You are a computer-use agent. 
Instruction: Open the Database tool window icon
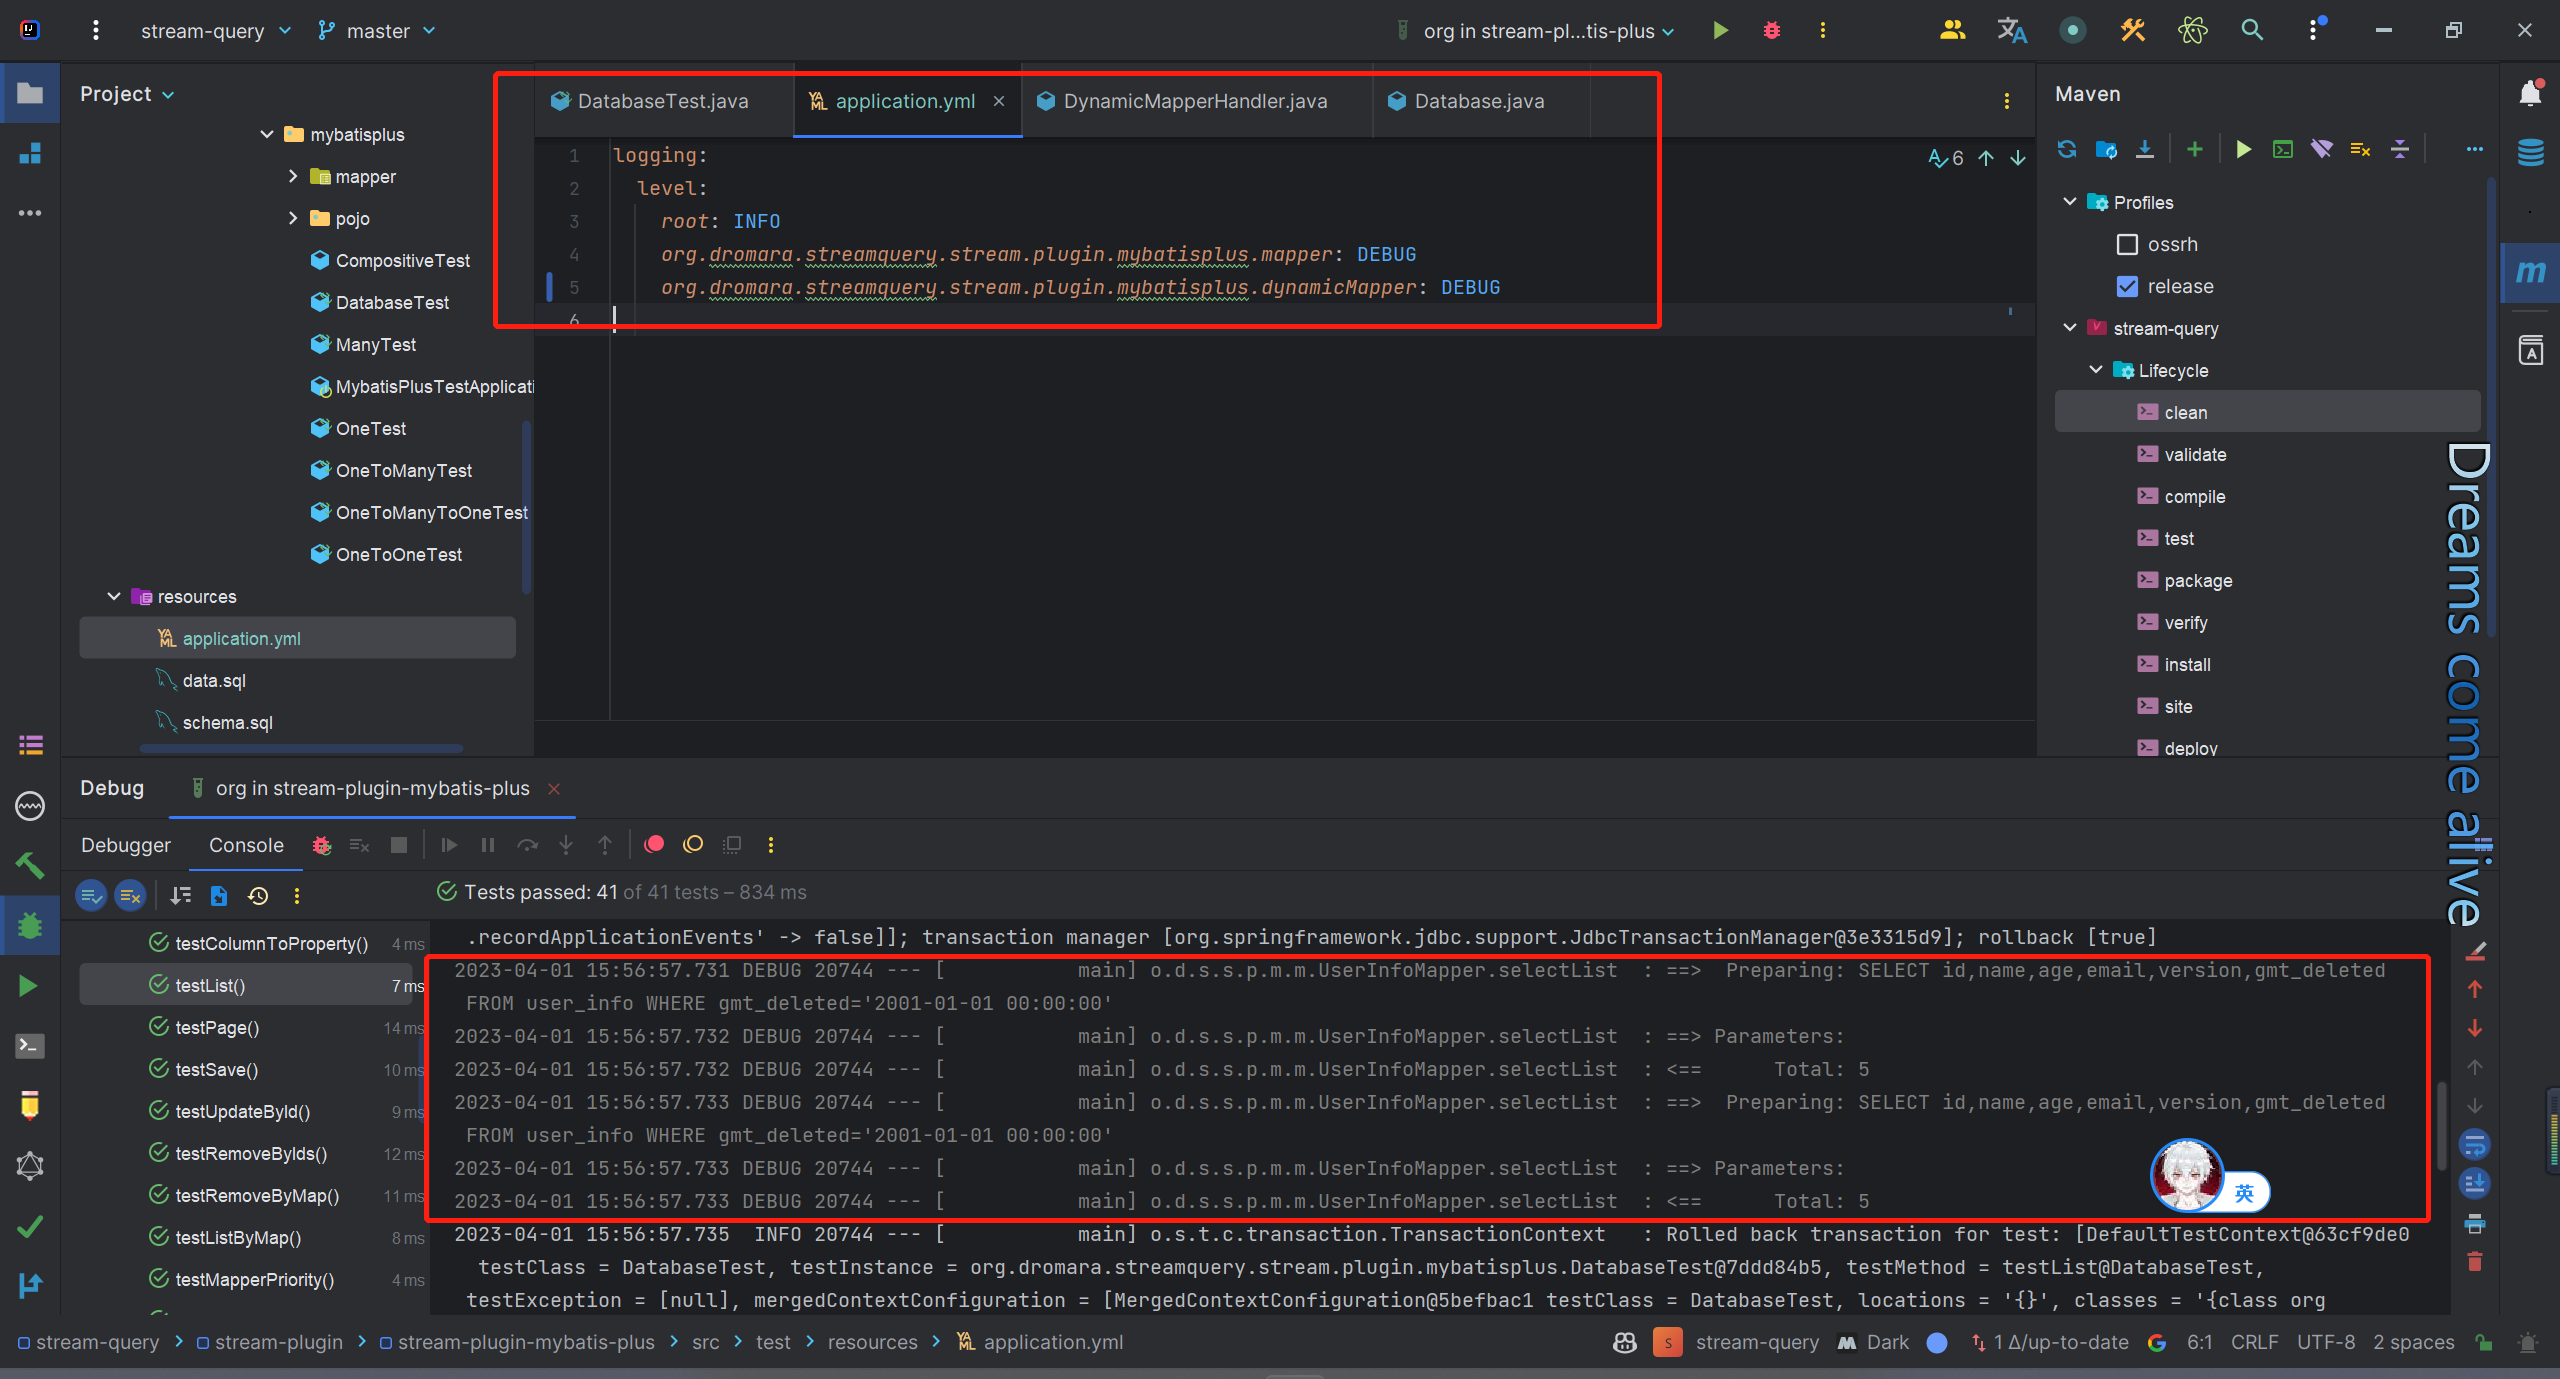tap(2530, 153)
